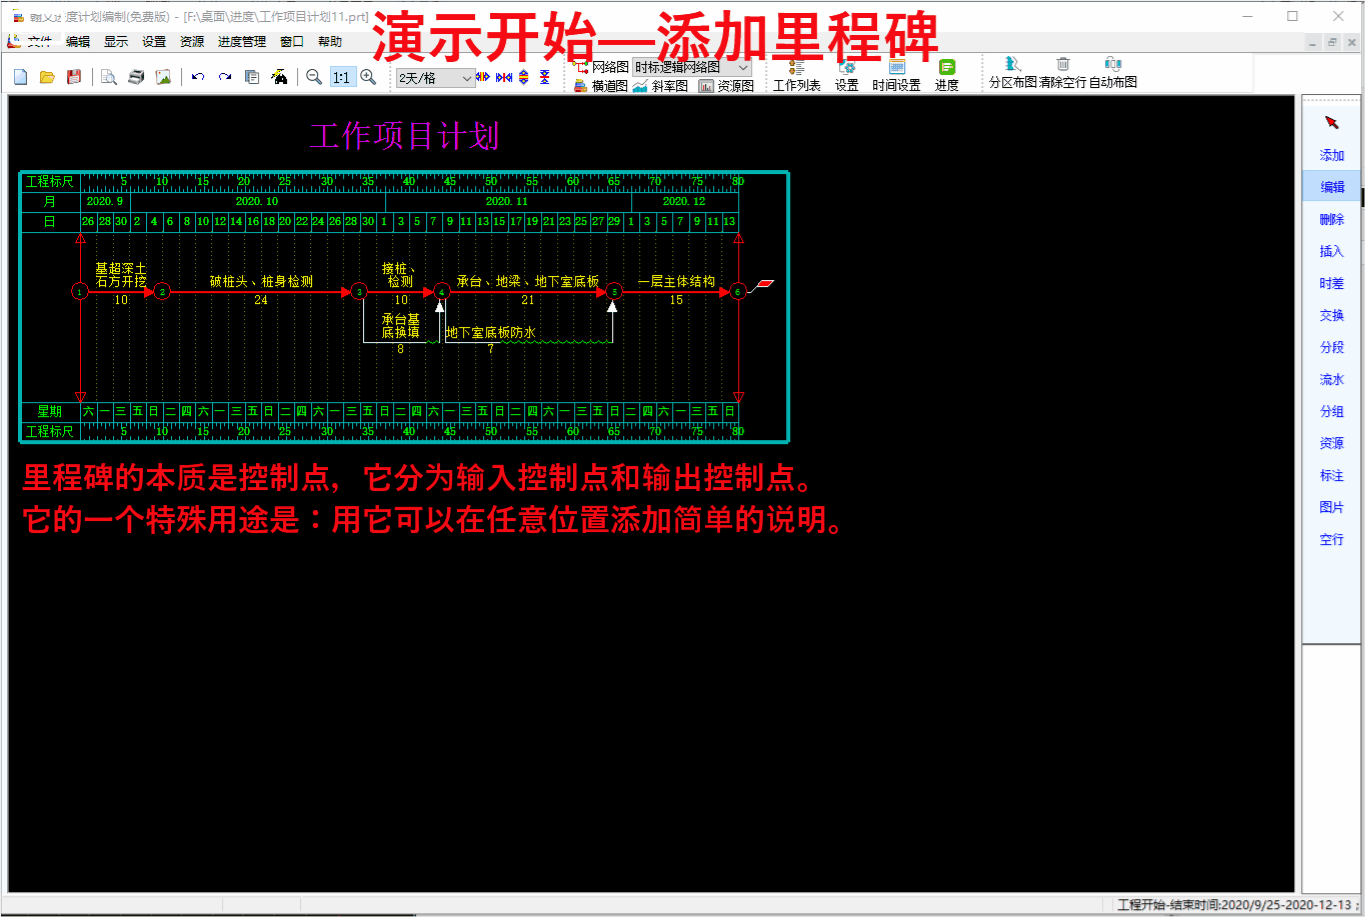Save the plan using the floppy disk icon
The width and height of the screenshot is (1365, 917).
74,77
